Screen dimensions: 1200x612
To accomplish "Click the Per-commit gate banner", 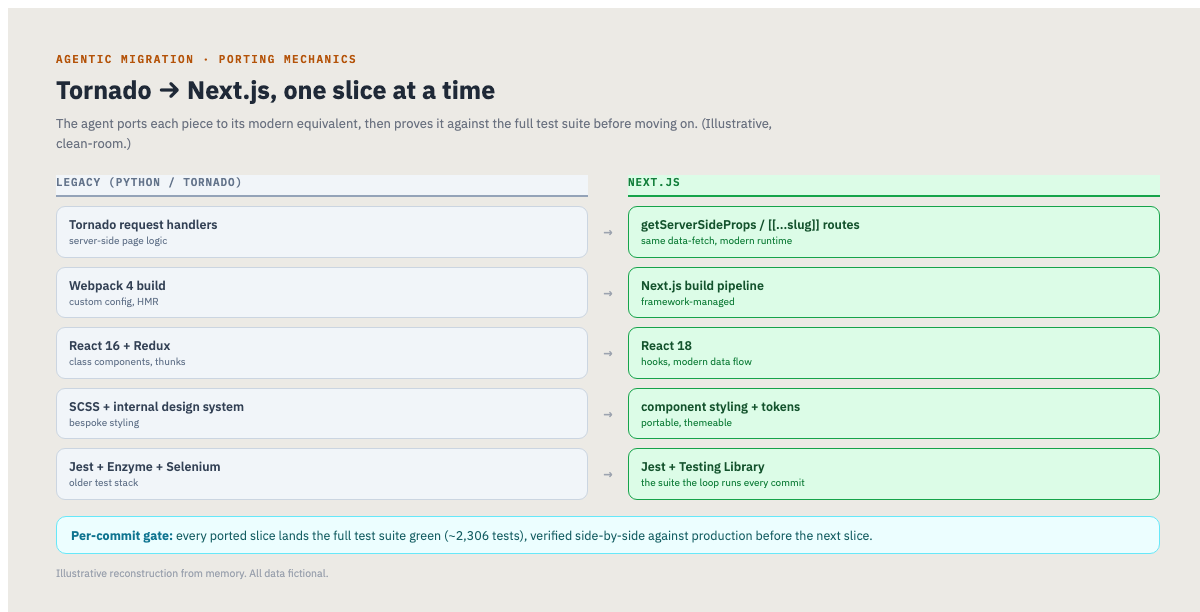I will (x=608, y=535).
